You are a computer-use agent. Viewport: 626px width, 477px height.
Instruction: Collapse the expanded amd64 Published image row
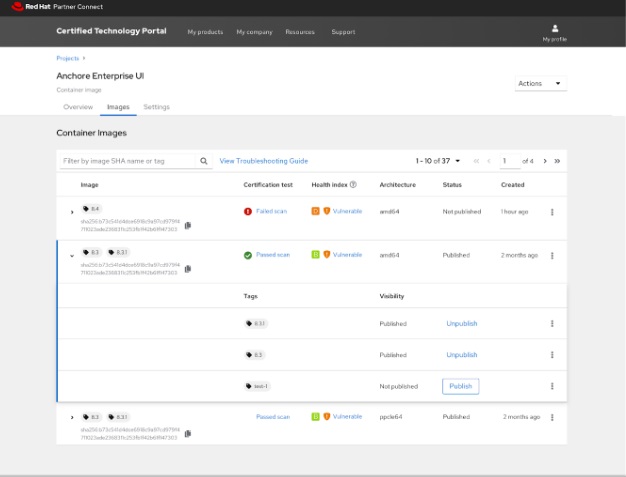coord(72,256)
